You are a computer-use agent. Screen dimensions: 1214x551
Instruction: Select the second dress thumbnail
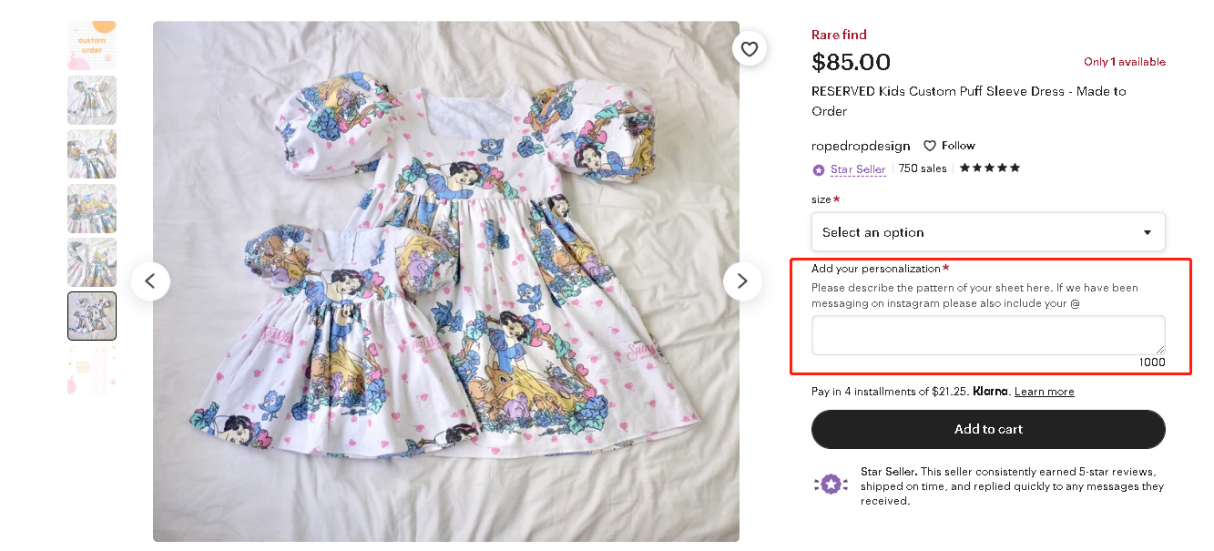coord(92,100)
